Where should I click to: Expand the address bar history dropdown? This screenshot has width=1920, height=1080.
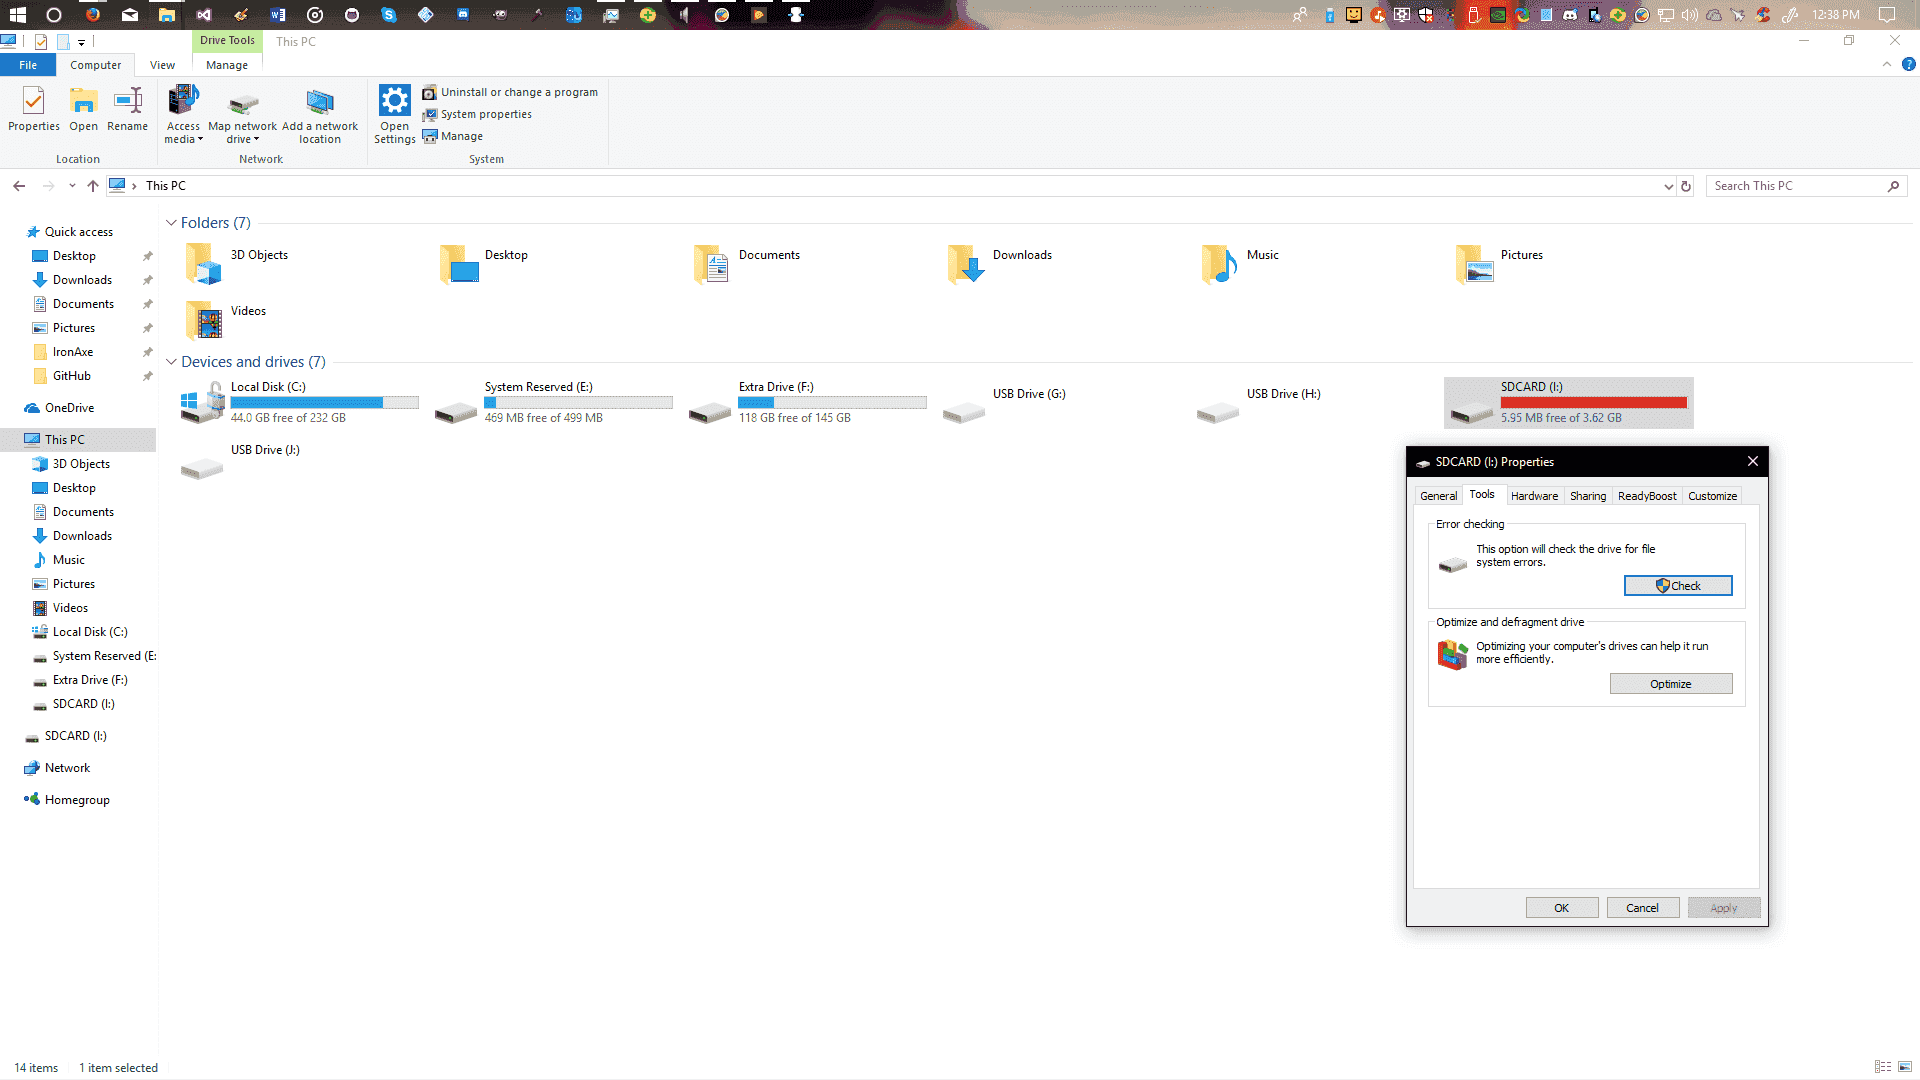1668,186
